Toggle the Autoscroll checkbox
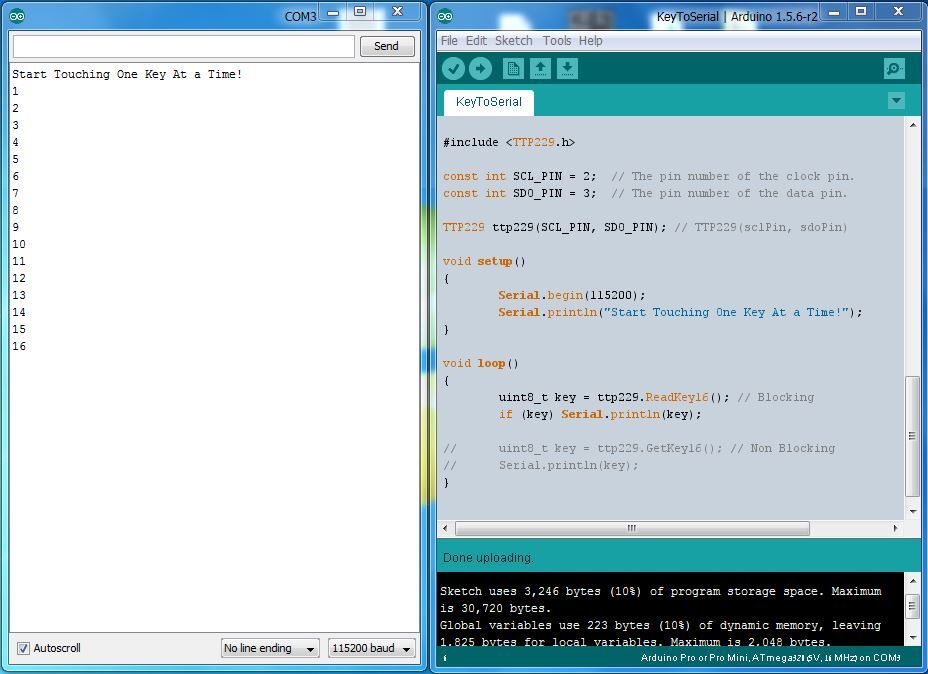The width and height of the screenshot is (928, 674). pyautogui.click(x=23, y=648)
